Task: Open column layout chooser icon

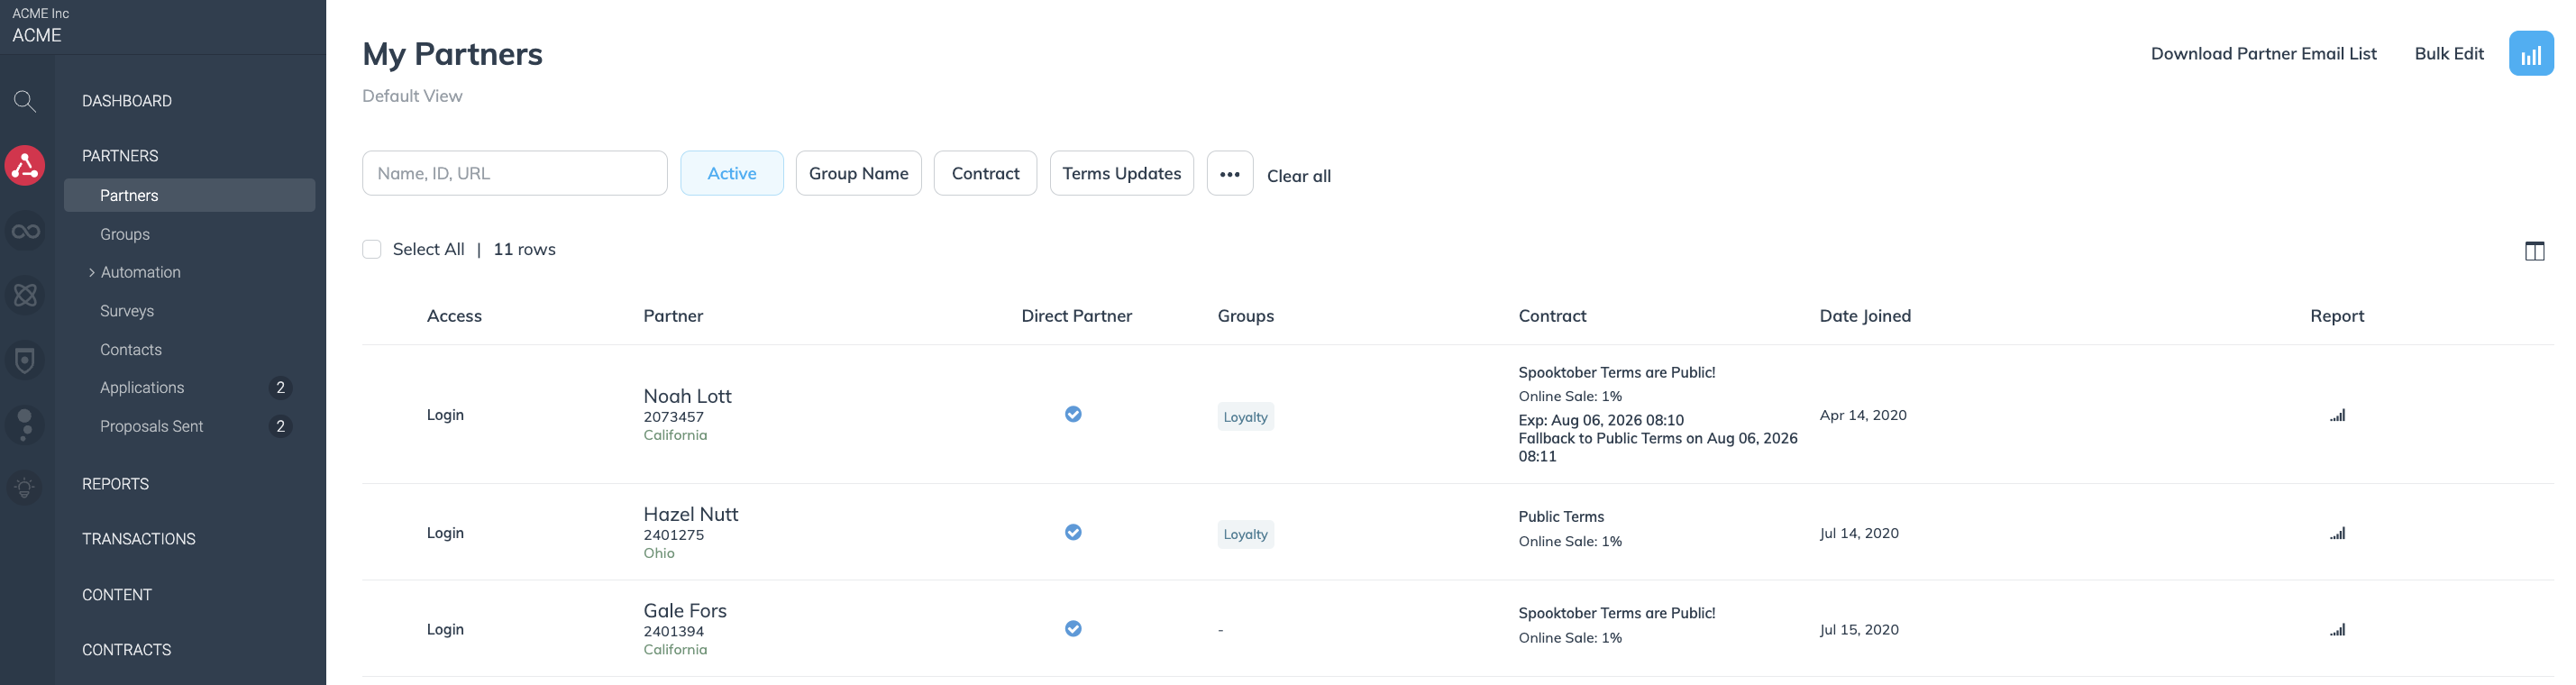Action: [2533, 251]
